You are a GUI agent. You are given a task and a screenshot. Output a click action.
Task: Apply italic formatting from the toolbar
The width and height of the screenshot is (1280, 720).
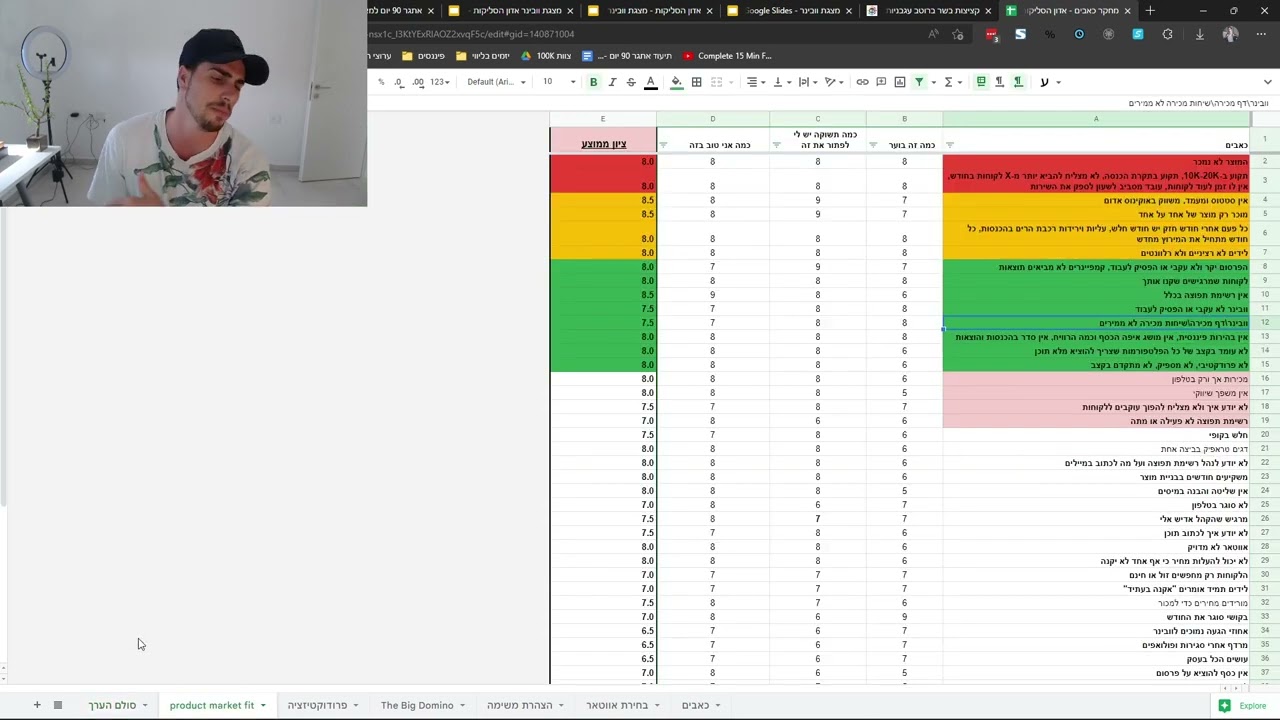(x=612, y=82)
